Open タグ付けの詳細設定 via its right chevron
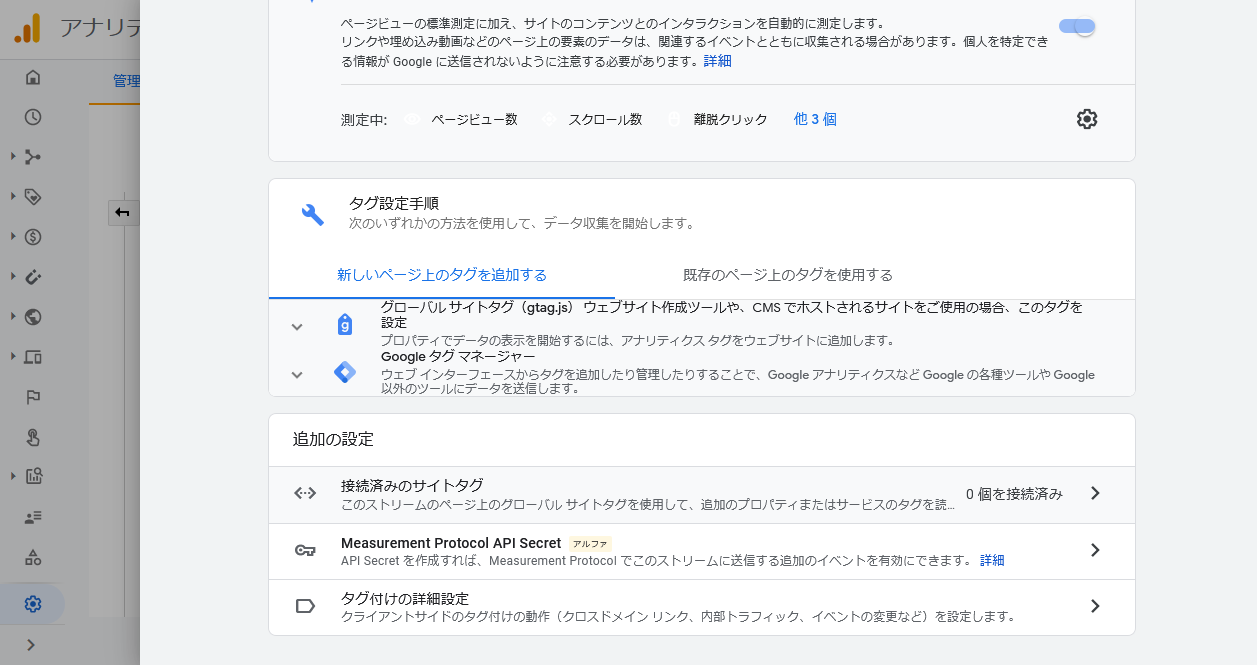This screenshot has width=1257, height=665. [1095, 606]
